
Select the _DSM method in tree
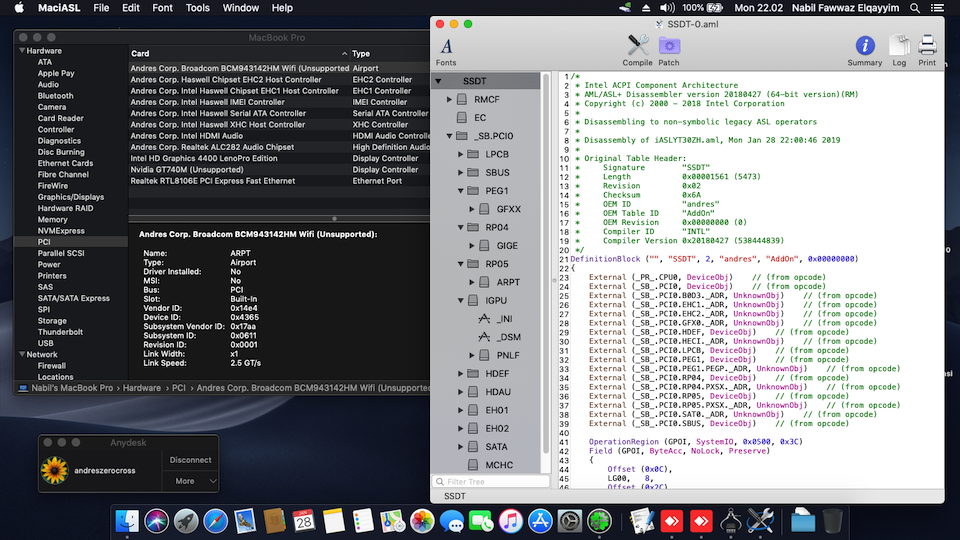[x=507, y=337]
